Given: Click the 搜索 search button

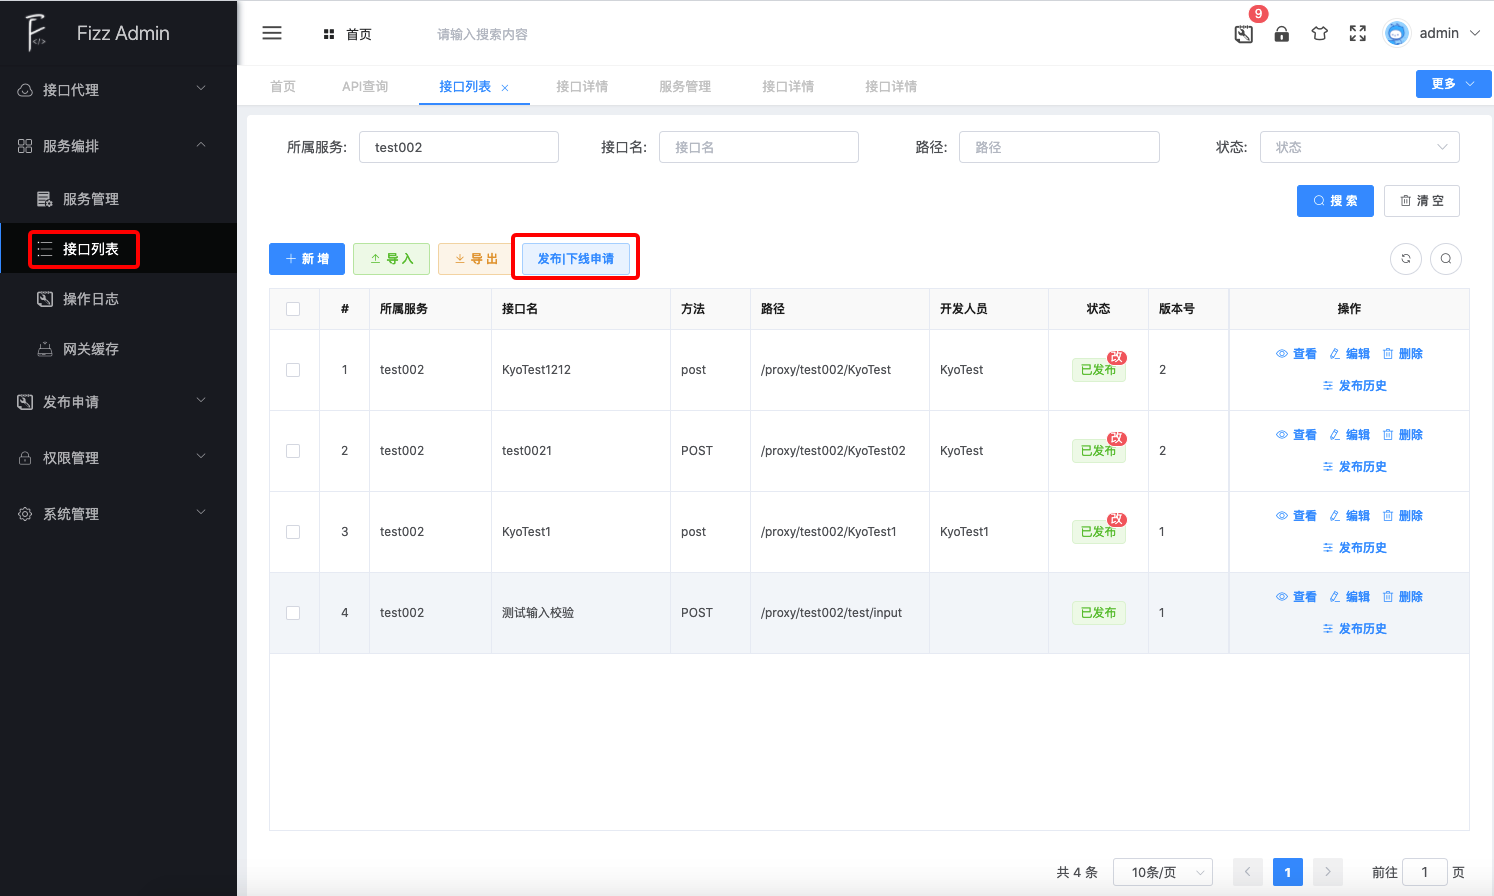Looking at the screenshot, I should [1335, 201].
